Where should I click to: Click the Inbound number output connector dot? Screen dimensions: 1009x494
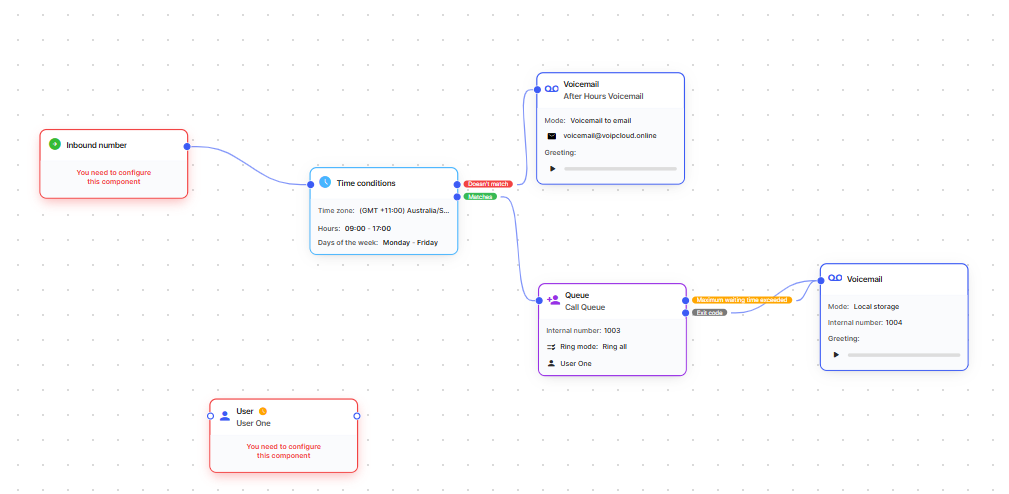(x=187, y=147)
